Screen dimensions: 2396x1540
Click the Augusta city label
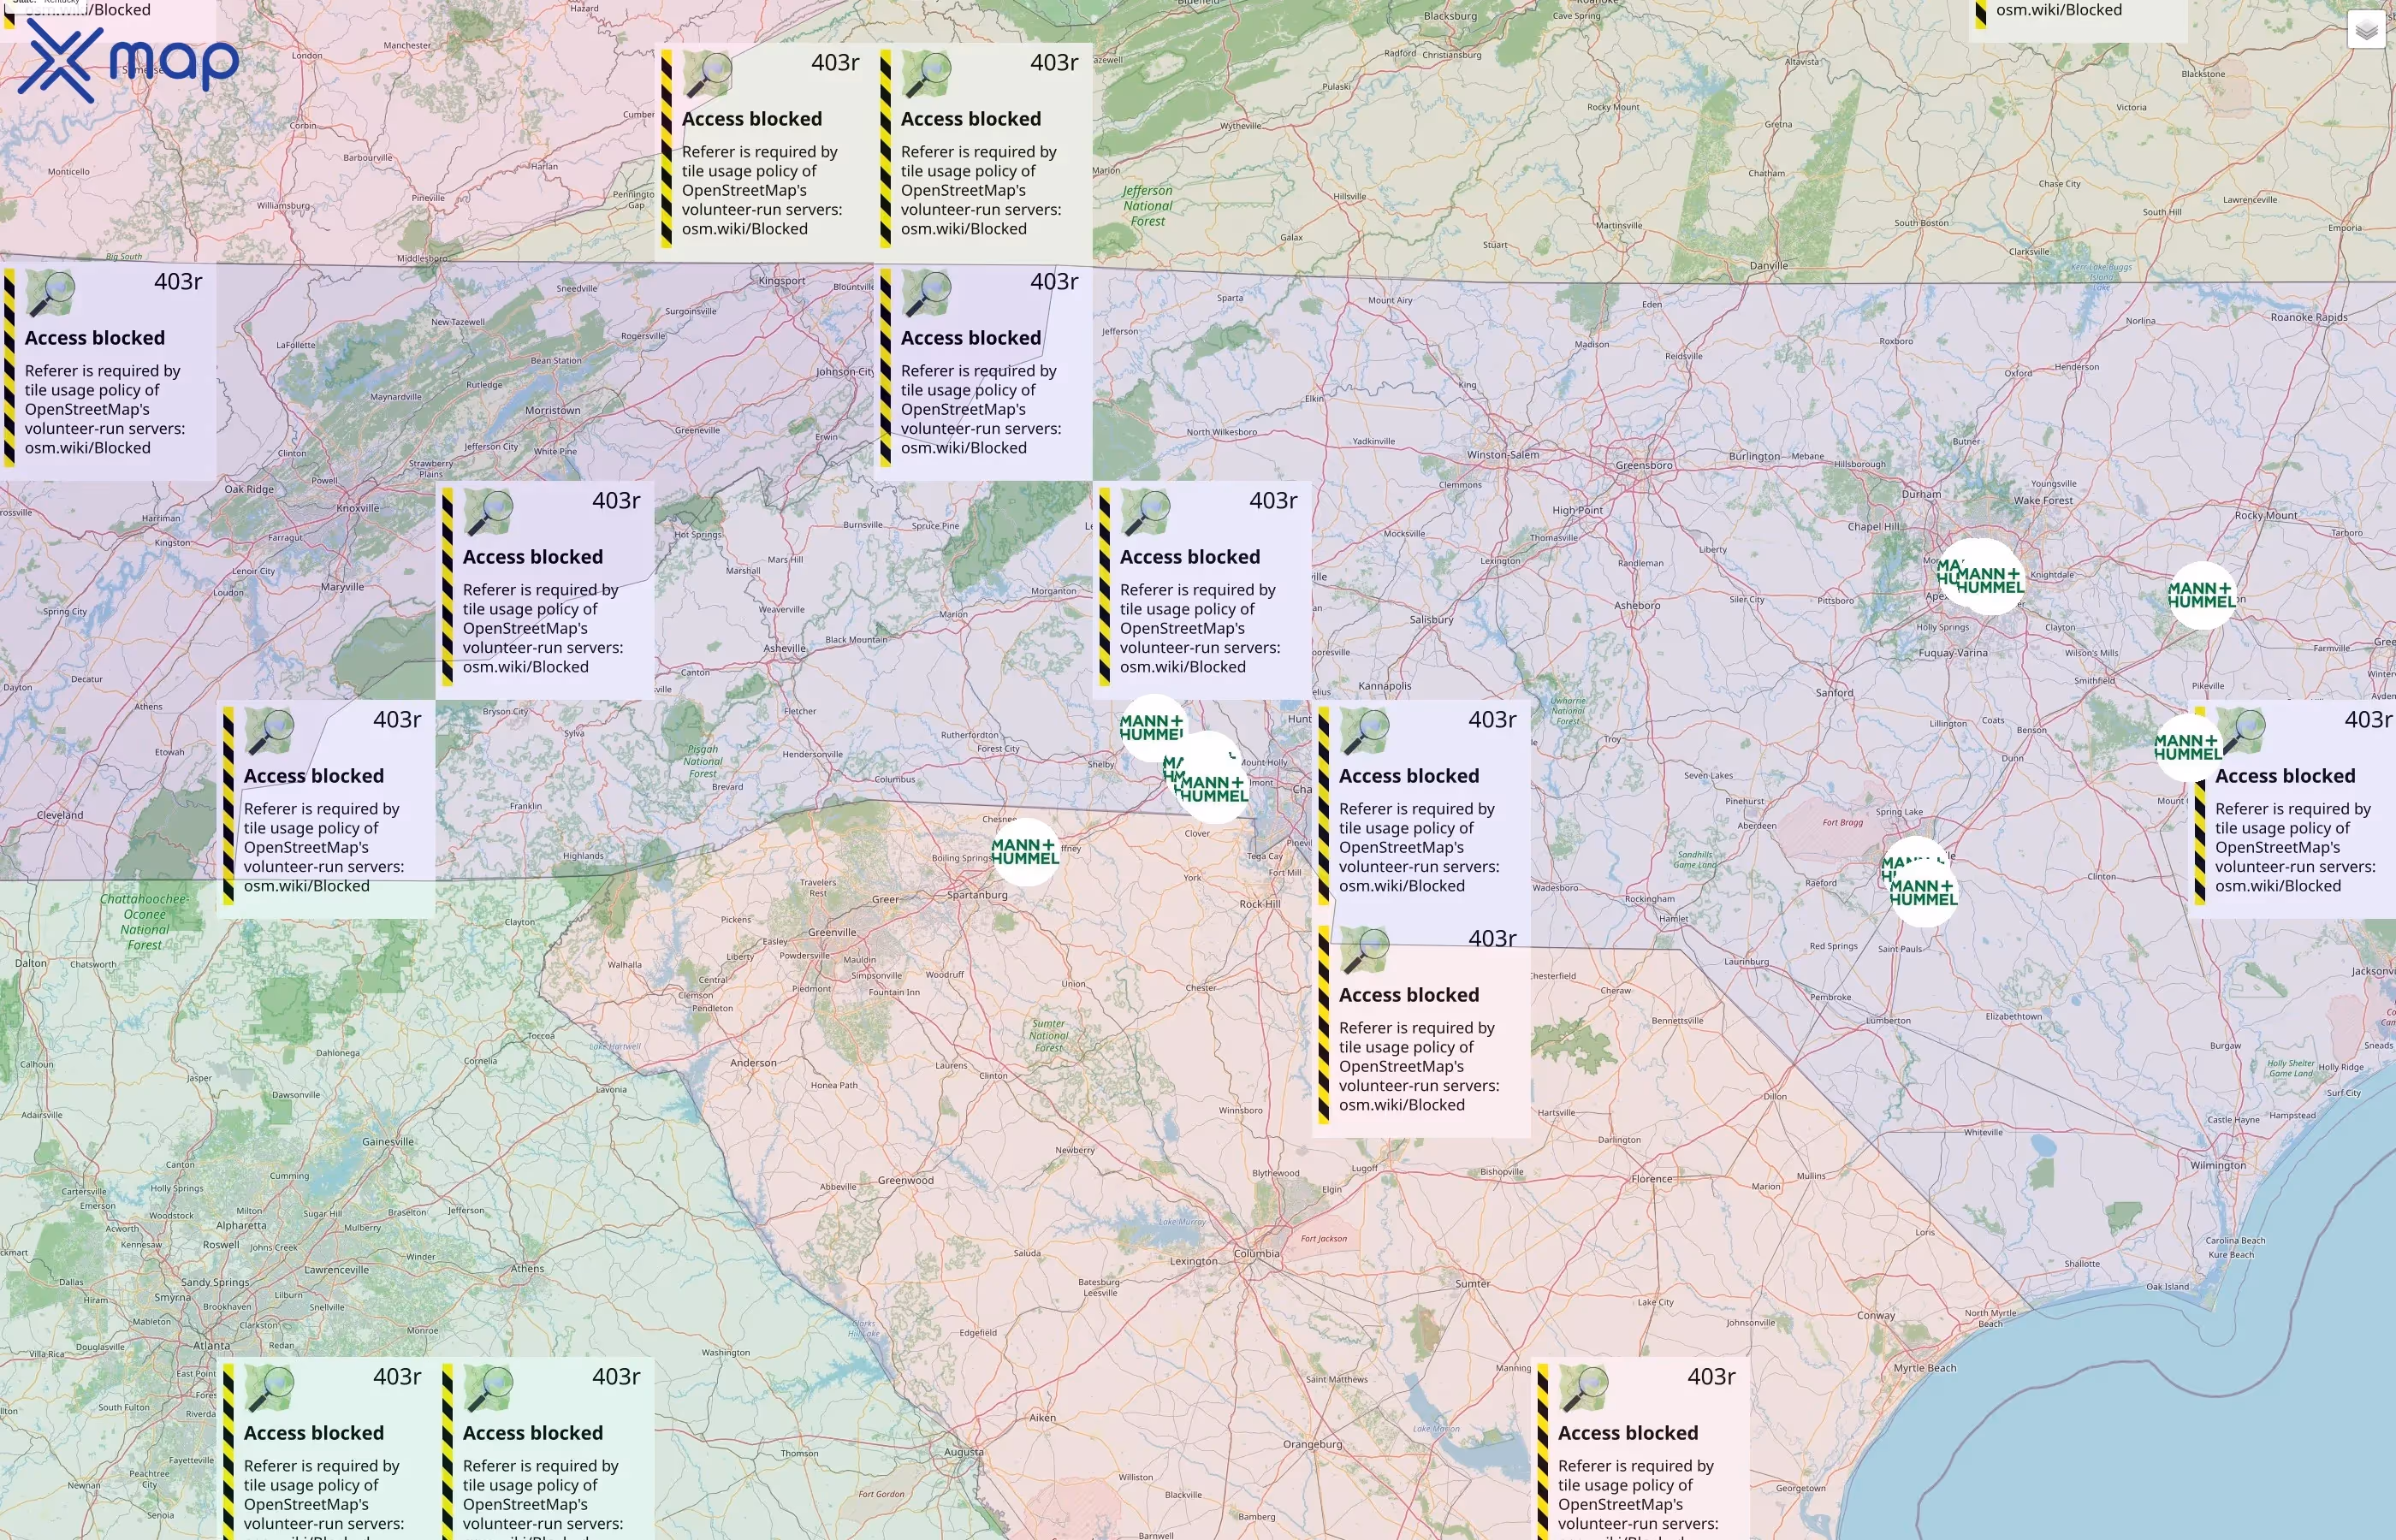pyautogui.click(x=964, y=1452)
